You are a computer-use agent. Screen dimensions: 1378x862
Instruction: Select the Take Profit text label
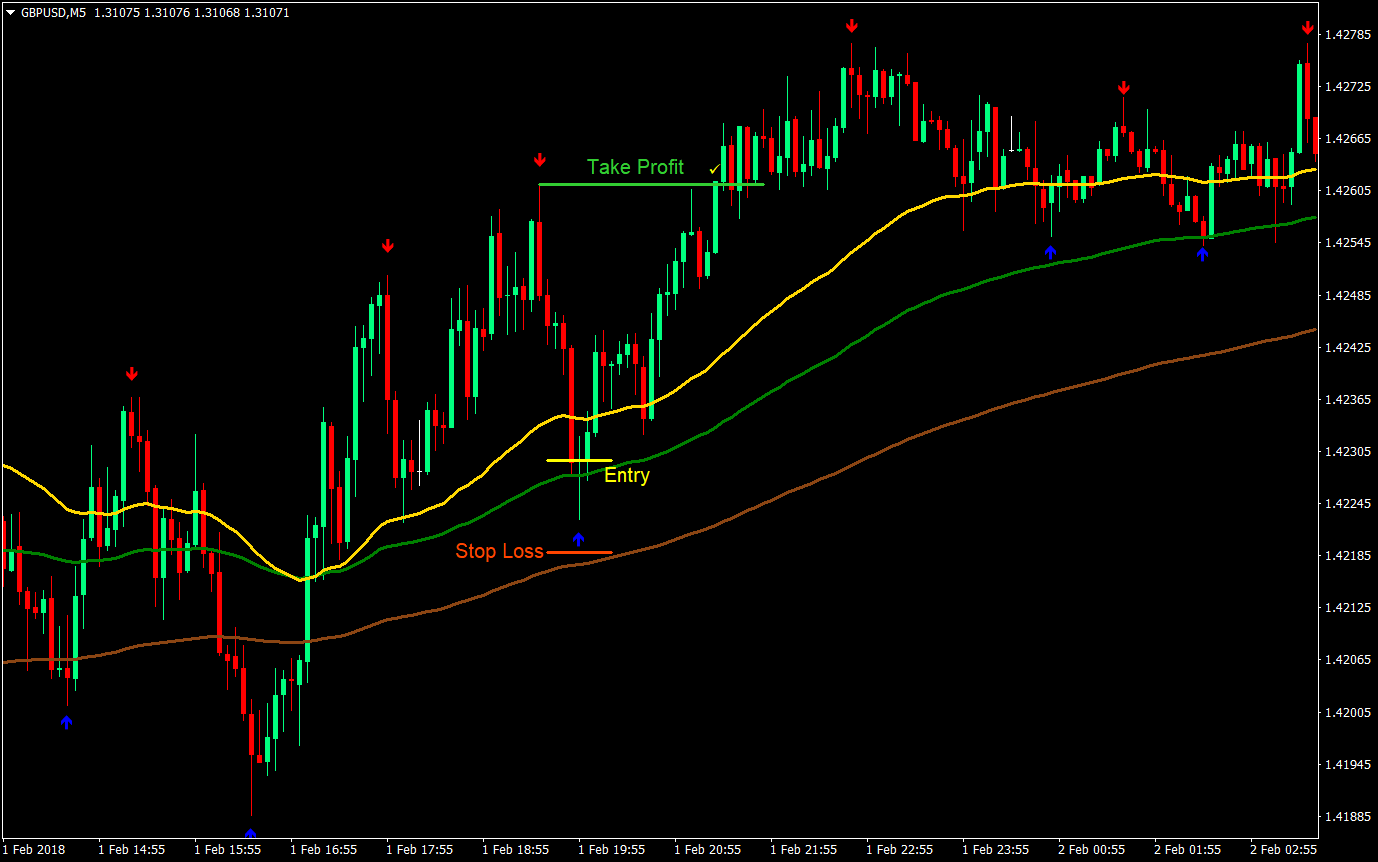[635, 167]
